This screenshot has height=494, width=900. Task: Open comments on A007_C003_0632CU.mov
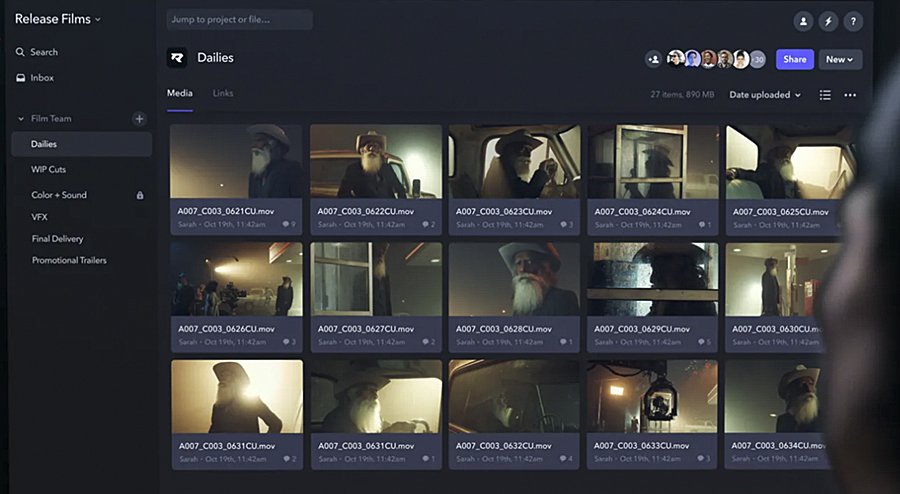pyautogui.click(x=567, y=458)
